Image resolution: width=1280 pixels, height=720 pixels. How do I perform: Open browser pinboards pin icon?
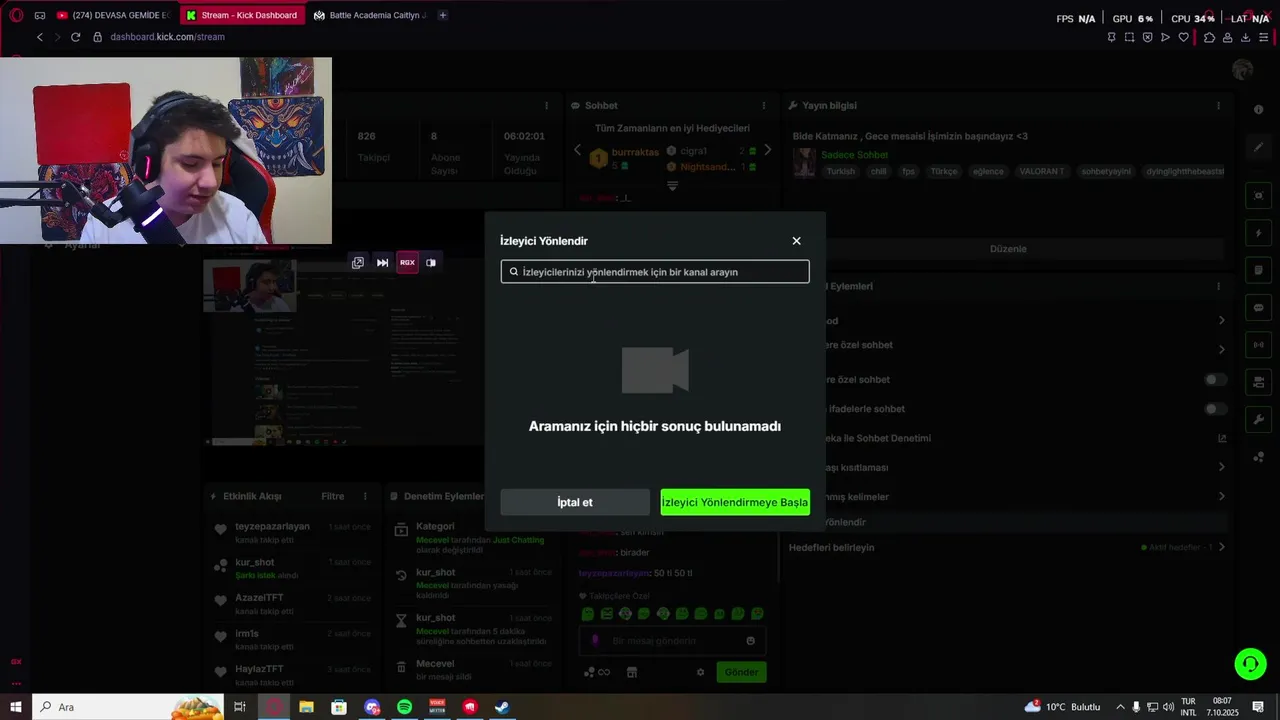click(1111, 37)
